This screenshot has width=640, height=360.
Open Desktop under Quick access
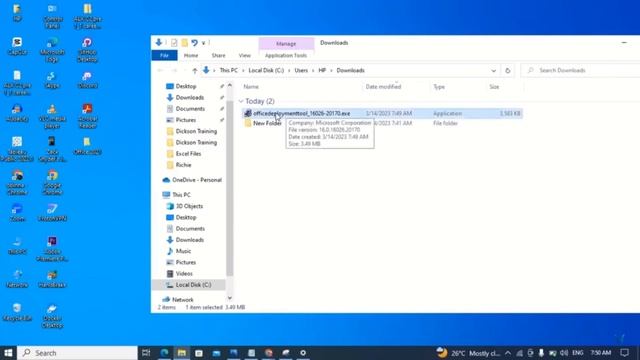(x=186, y=87)
